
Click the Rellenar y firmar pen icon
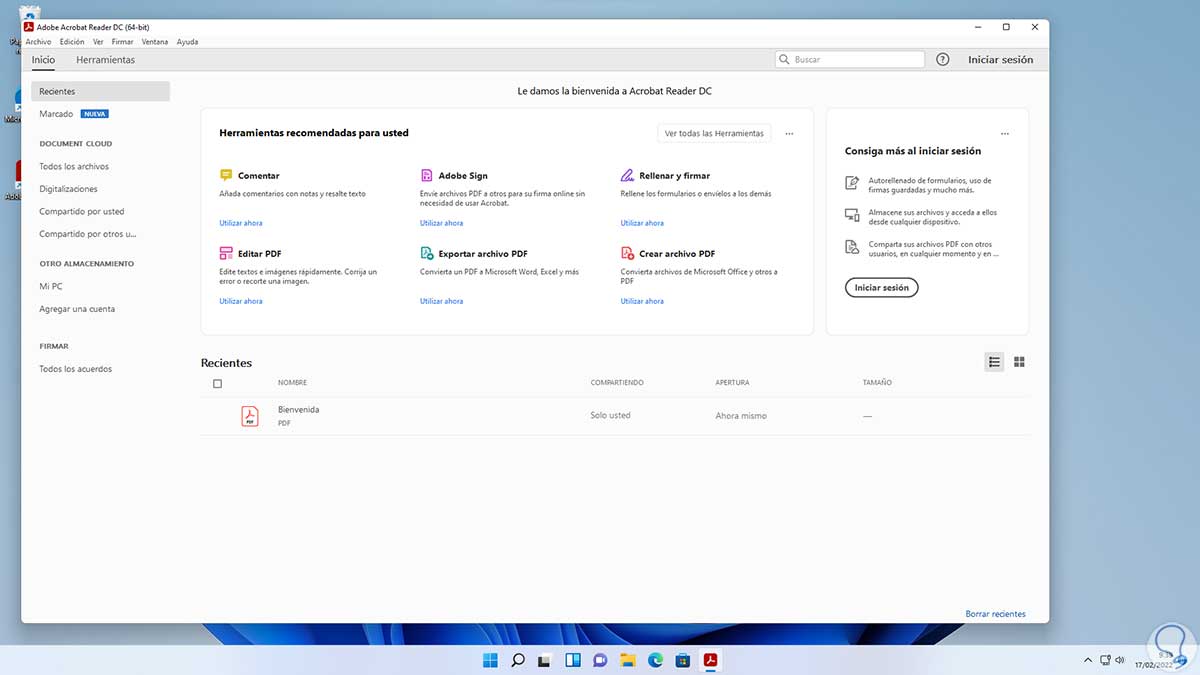click(x=627, y=175)
